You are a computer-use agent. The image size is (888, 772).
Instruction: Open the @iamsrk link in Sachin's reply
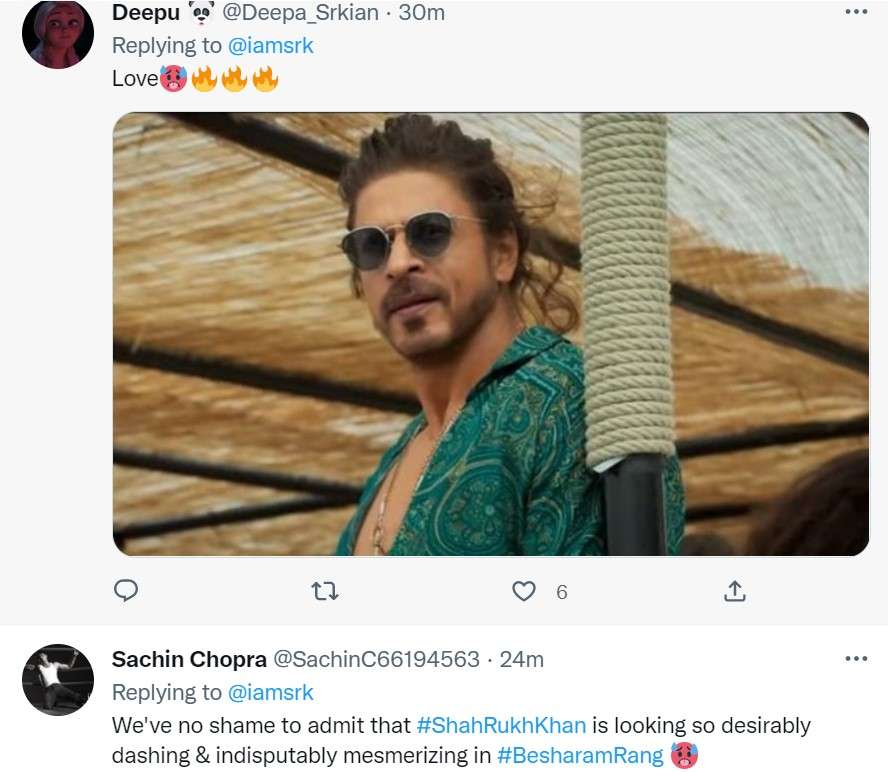[x=272, y=691]
